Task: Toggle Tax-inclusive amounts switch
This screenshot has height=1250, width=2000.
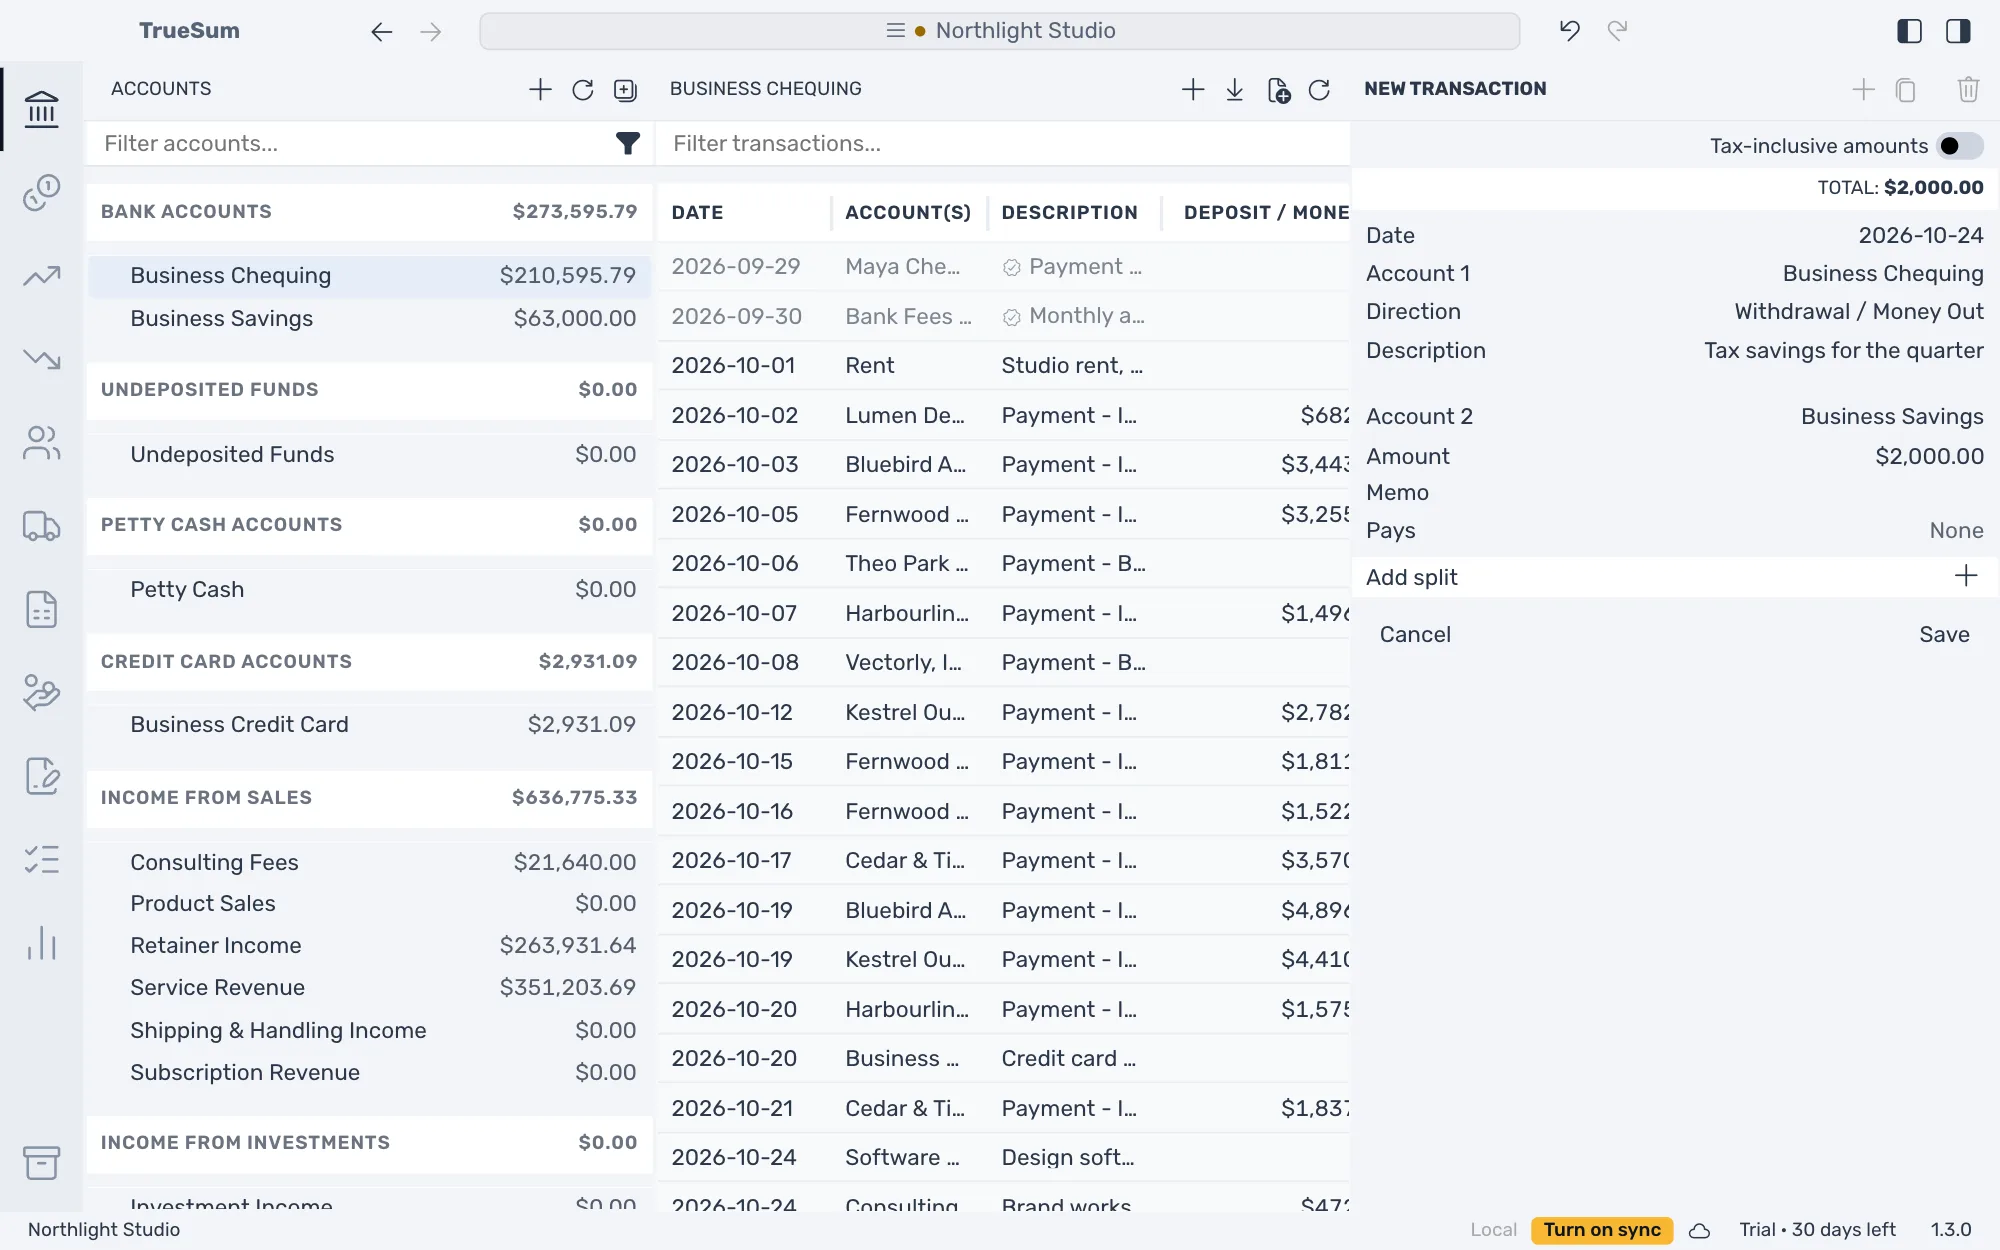Action: 1960,146
